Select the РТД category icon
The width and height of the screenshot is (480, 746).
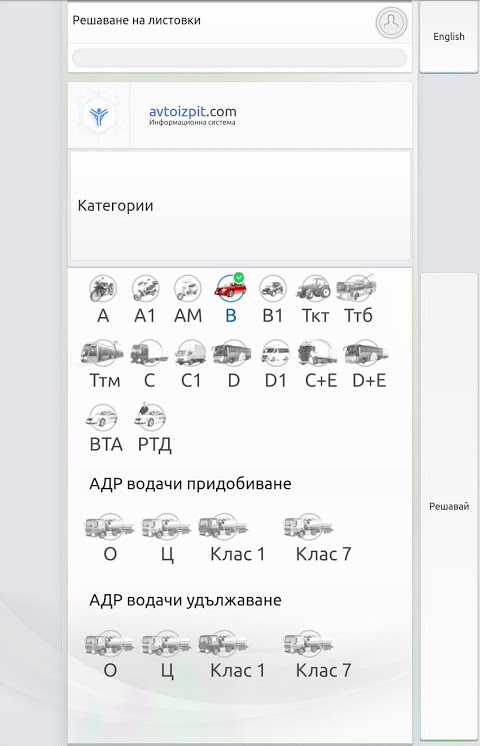(149, 416)
